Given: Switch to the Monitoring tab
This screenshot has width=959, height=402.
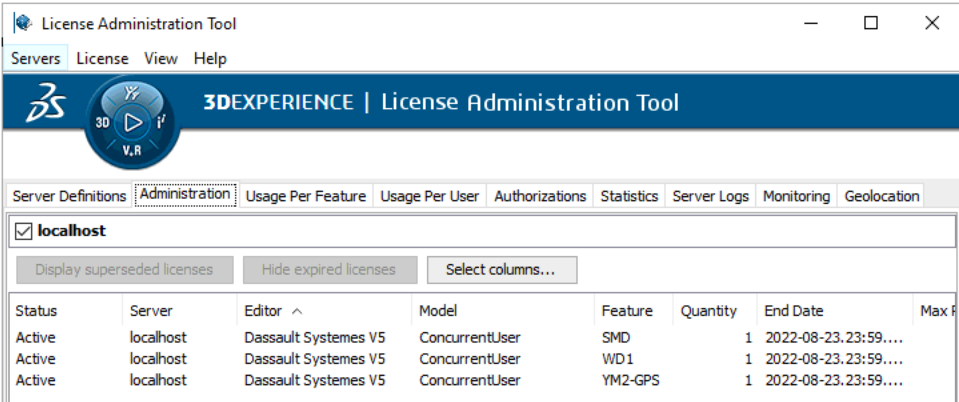Looking at the screenshot, I should tap(796, 196).
